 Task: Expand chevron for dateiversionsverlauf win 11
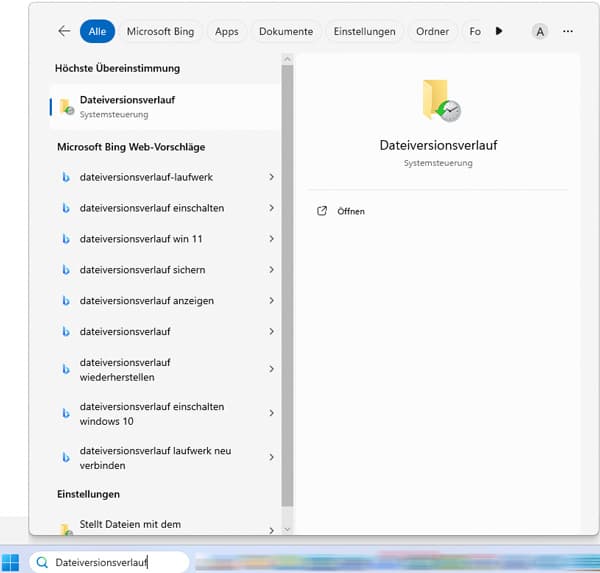click(x=271, y=239)
